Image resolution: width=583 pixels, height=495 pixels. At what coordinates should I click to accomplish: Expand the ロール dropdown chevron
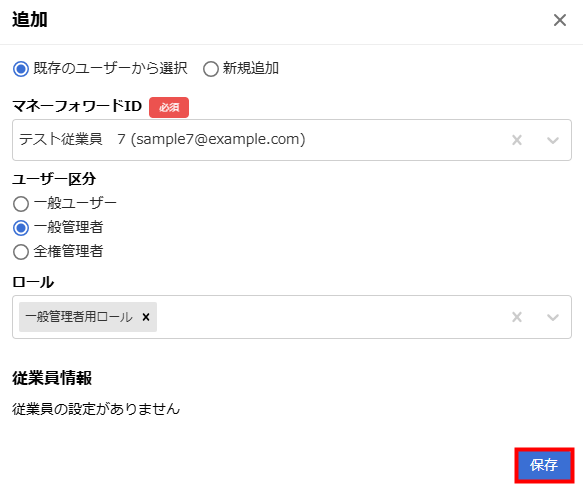pyautogui.click(x=553, y=317)
